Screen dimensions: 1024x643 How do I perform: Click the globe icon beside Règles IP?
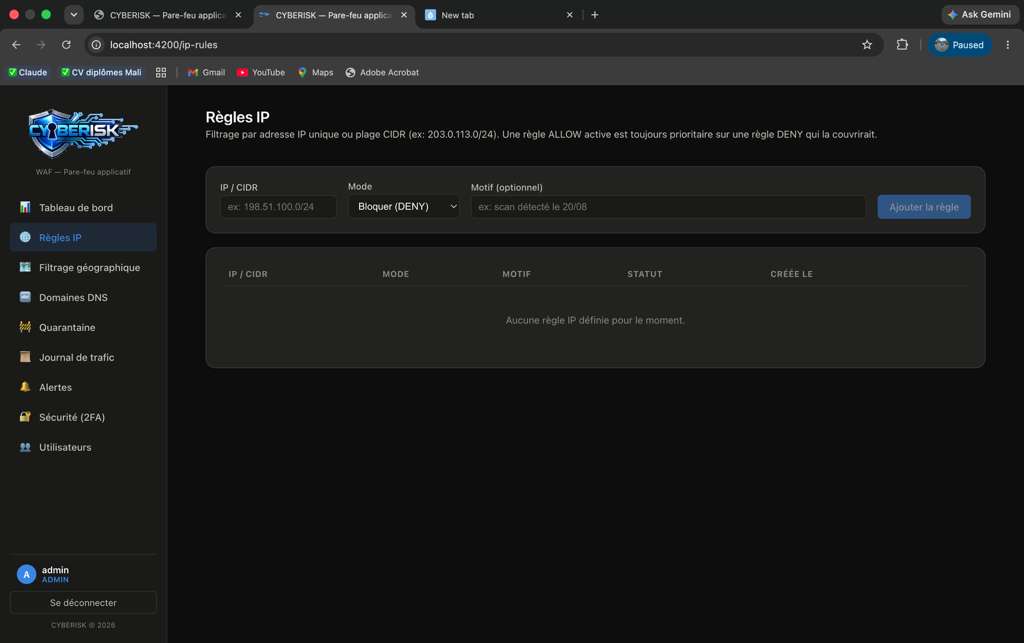point(25,237)
